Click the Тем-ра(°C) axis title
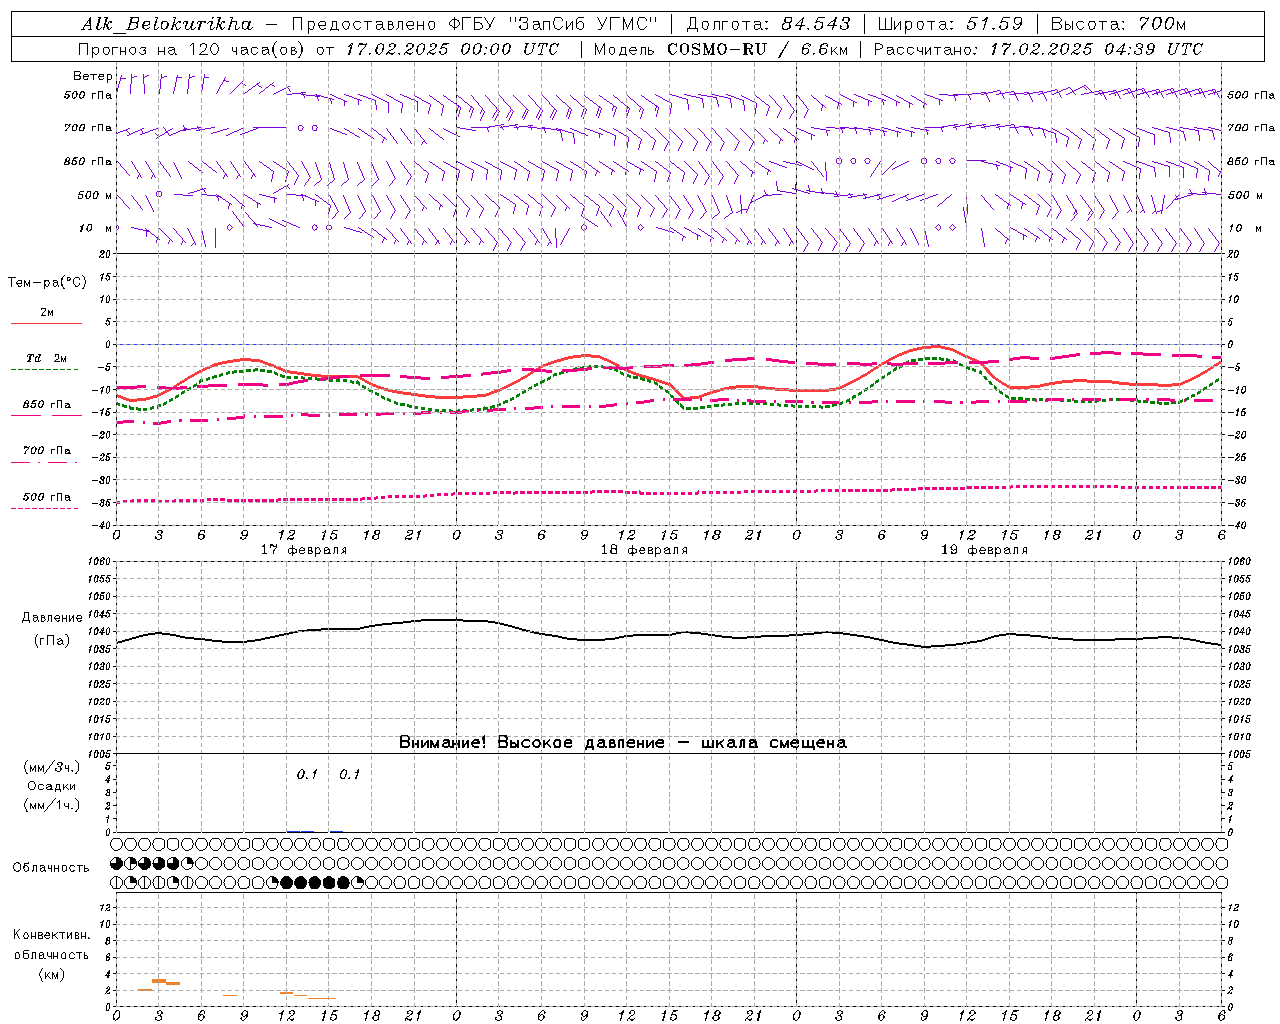Image resolution: width=1280 pixels, height=1024 pixels. [x=47, y=283]
